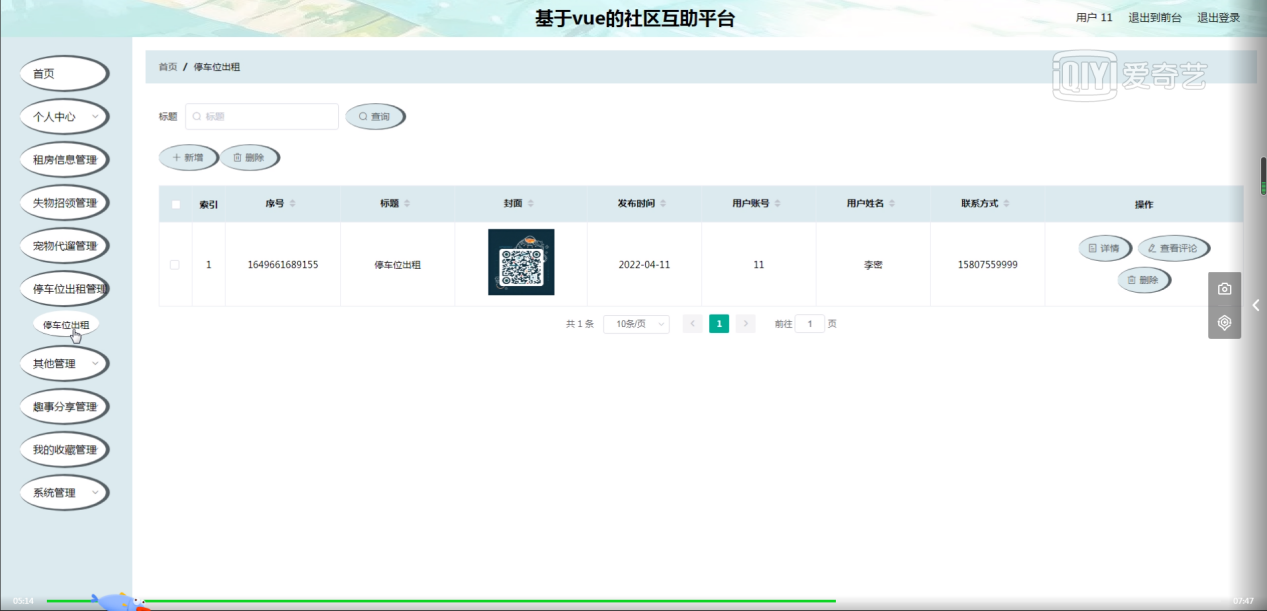Click the phone number 15807559999 cell
This screenshot has height=611, width=1267.
tap(987, 265)
